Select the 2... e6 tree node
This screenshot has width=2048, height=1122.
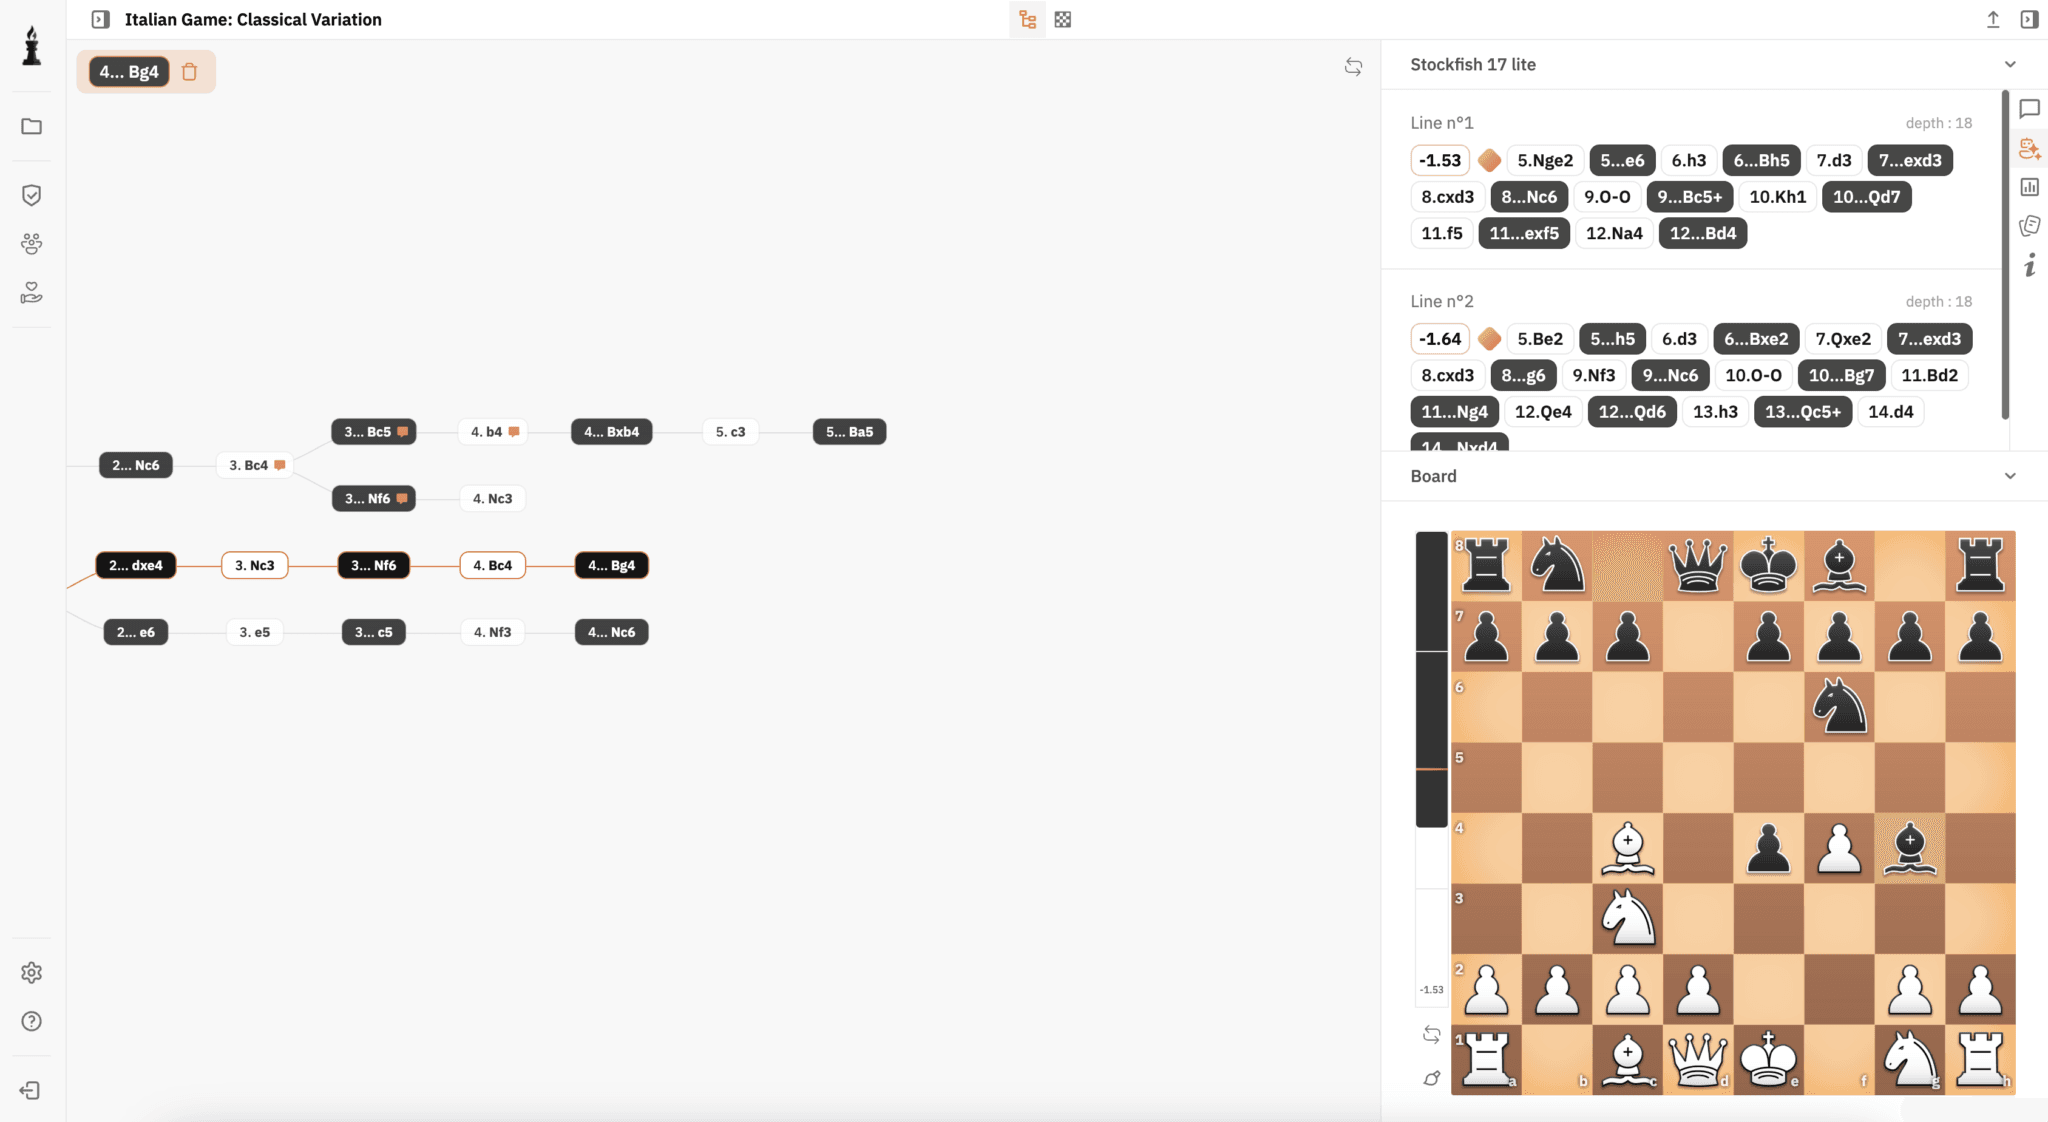(136, 632)
